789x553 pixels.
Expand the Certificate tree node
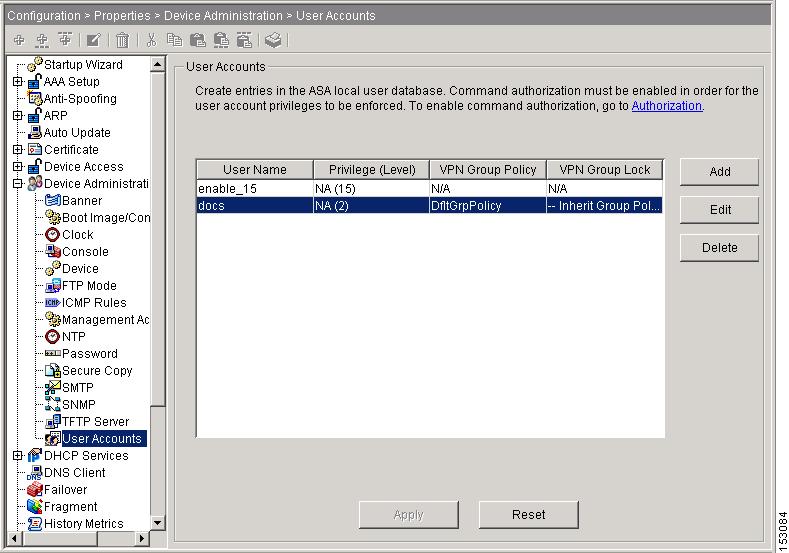click(x=18, y=149)
